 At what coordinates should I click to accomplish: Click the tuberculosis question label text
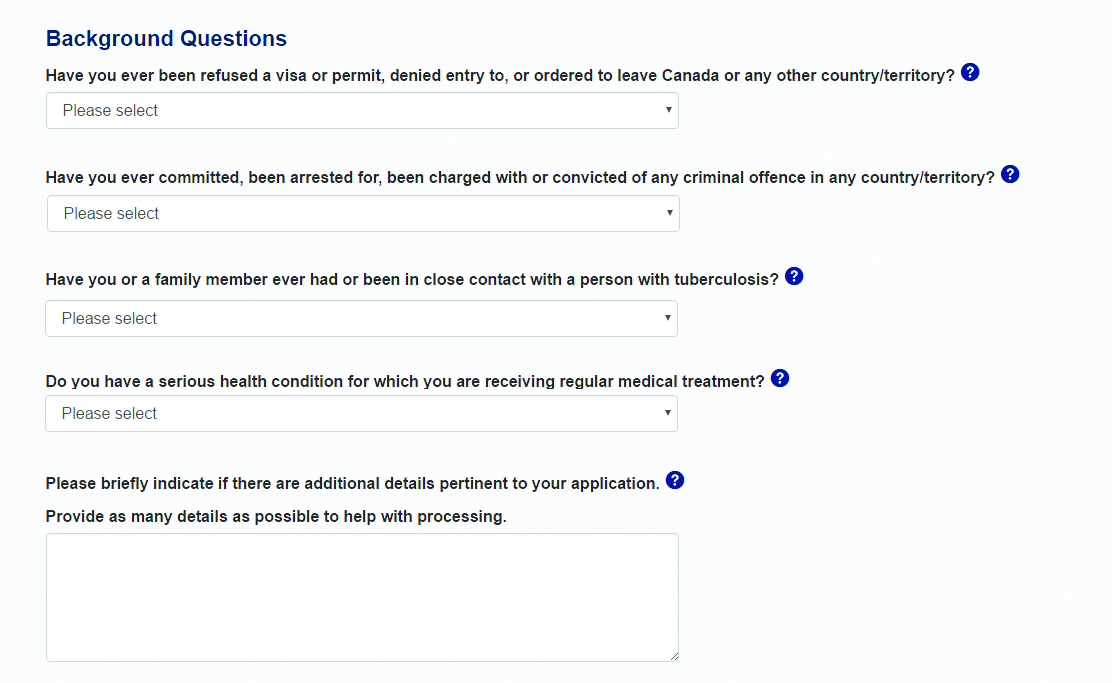tap(412, 280)
